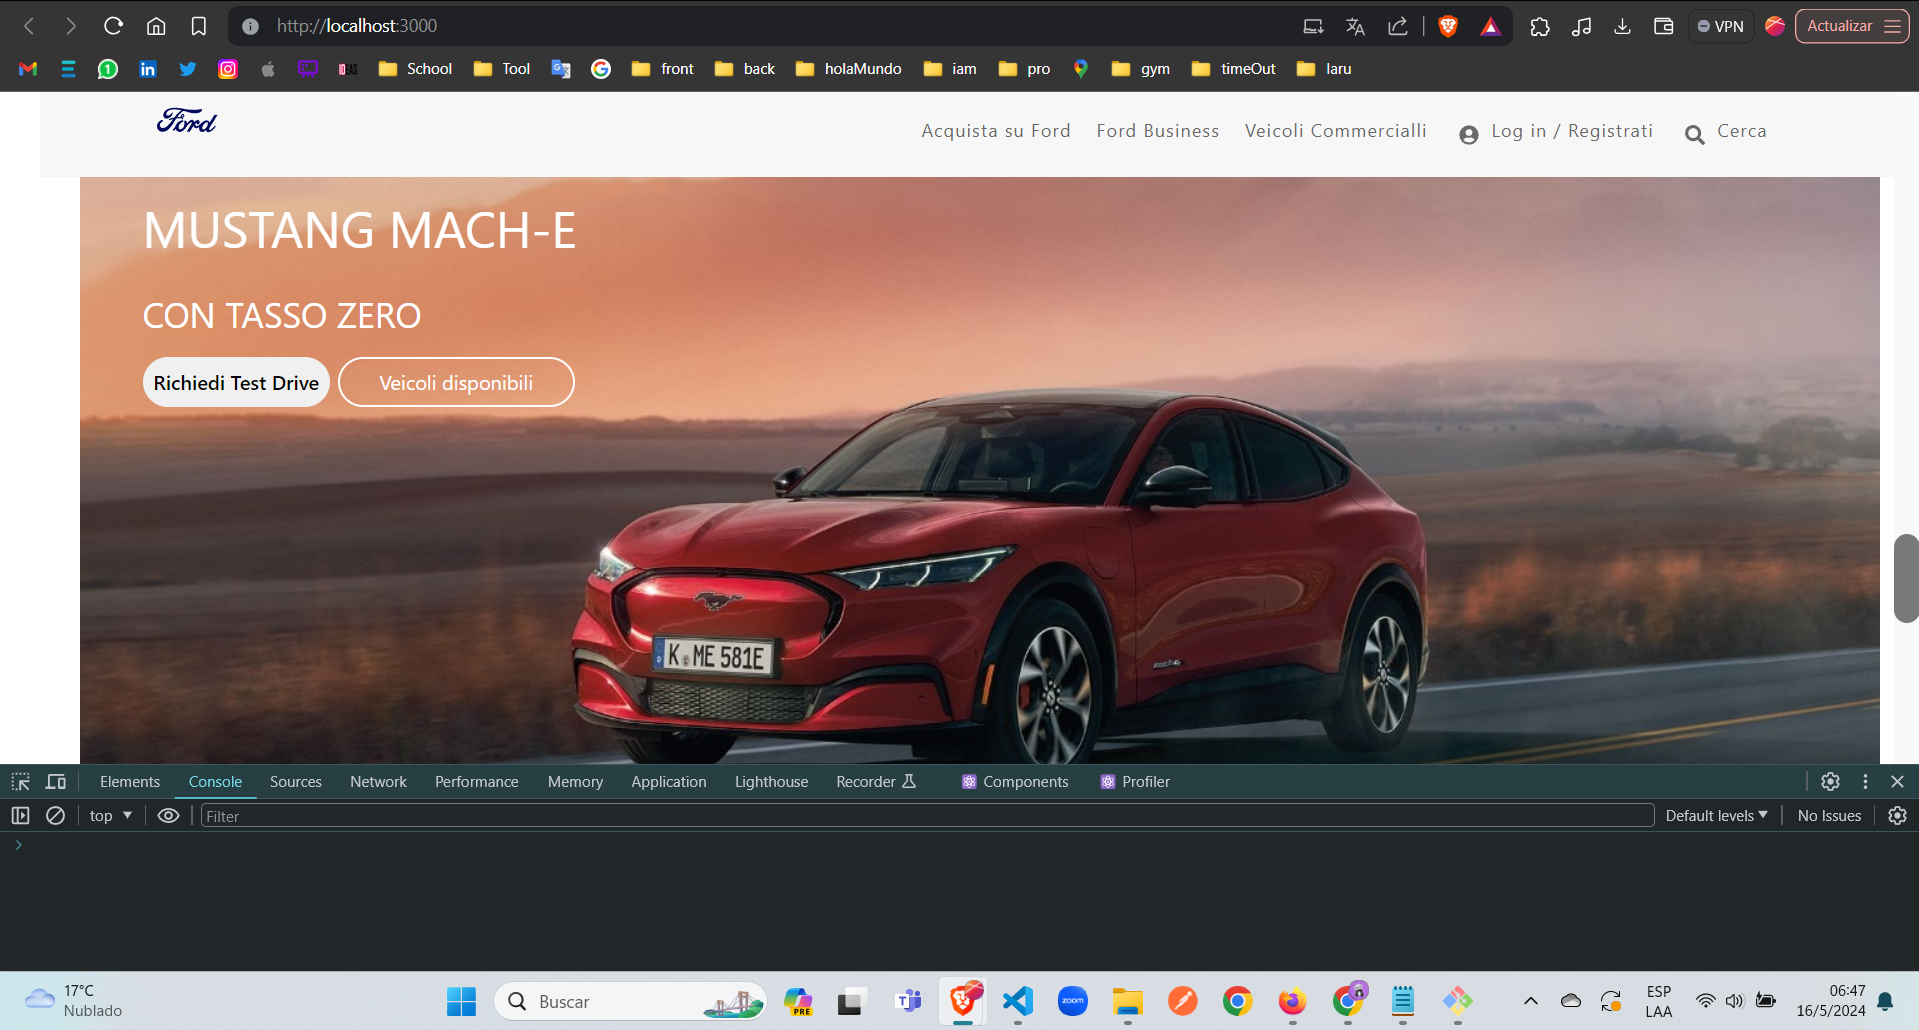This screenshot has height=1030, width=1919.
Task: Open the Application tab in DevTools
Action: pyautogui.click(x=669, y=782)
